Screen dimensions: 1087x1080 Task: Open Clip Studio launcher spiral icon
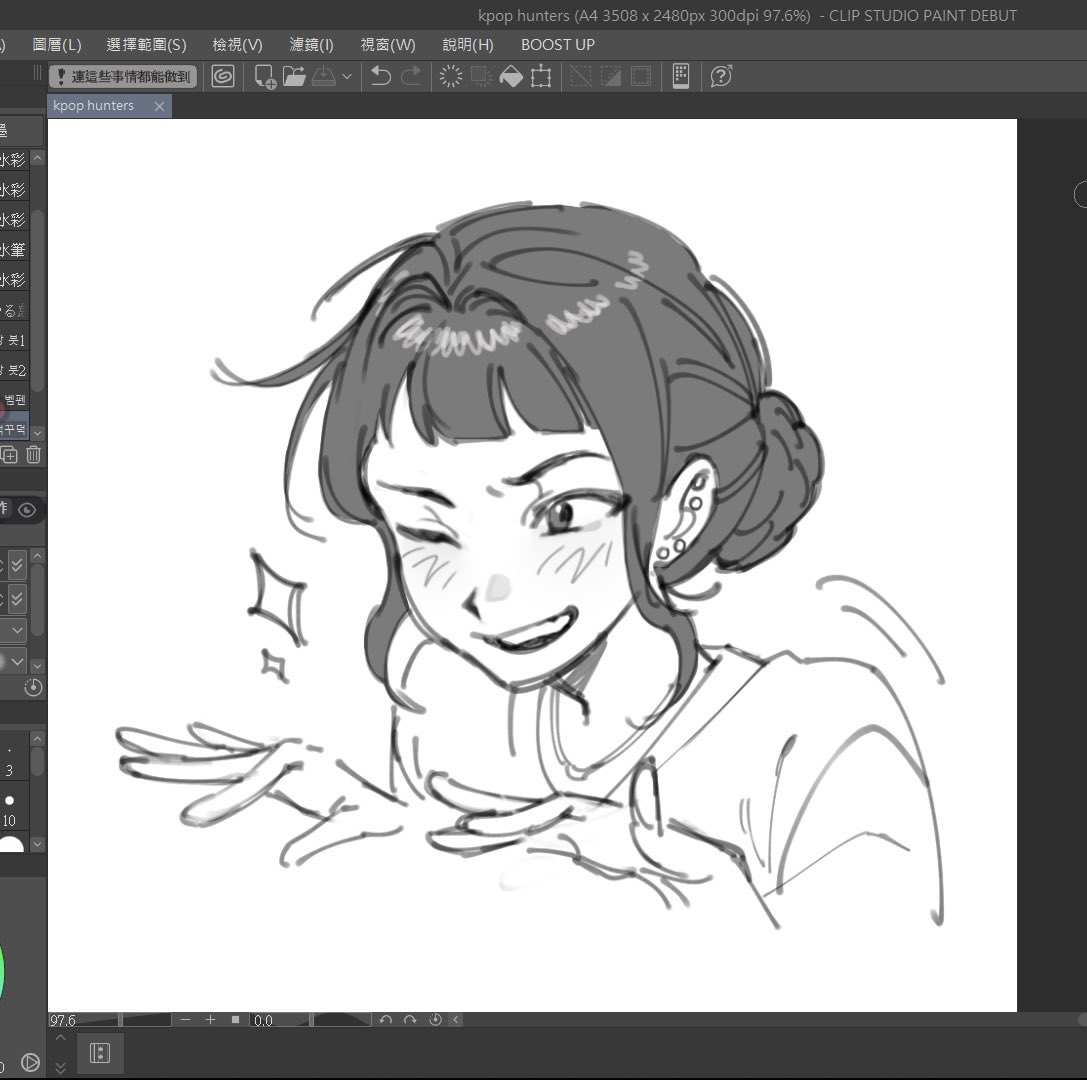pos(223,76)
